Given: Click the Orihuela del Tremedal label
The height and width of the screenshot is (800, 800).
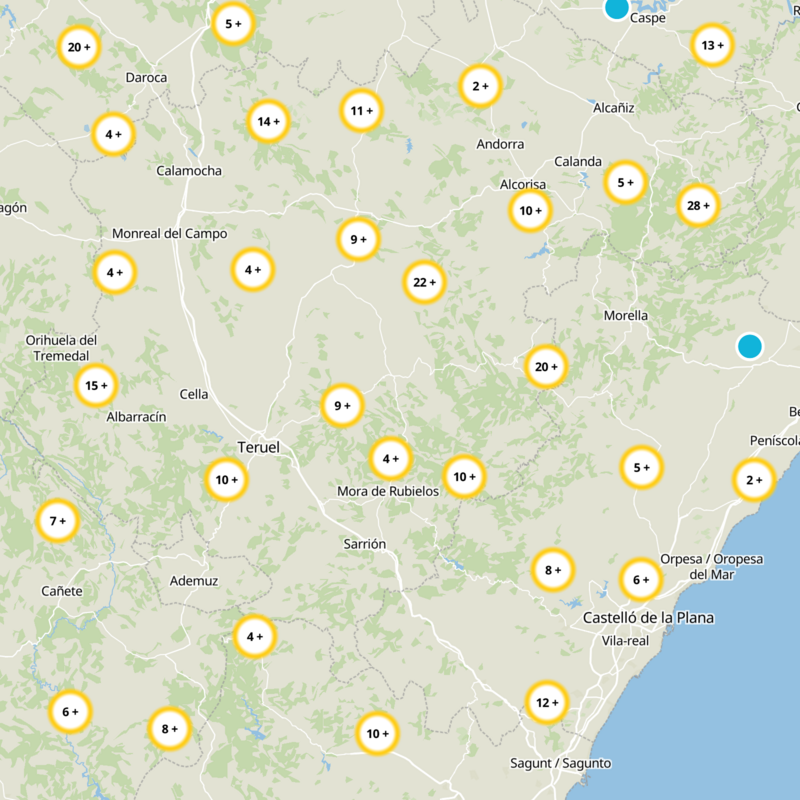Looking at the screenshot, I should pos(61,348).
